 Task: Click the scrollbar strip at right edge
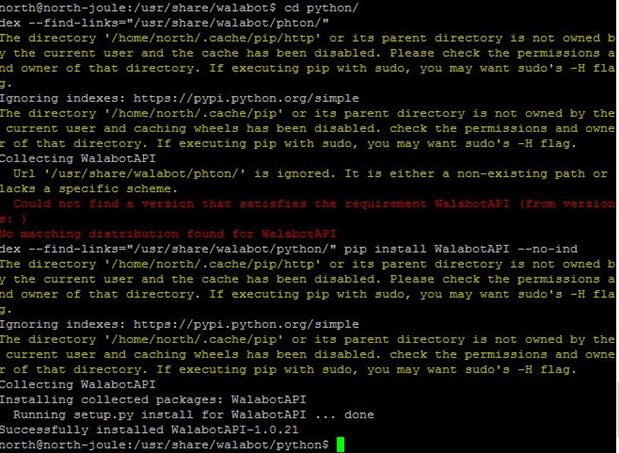click(x=617, y=226)
